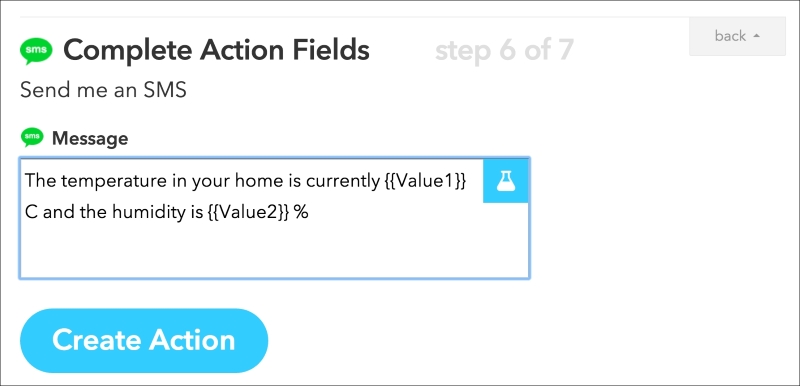
Task: Click the step 6 of 7 indicator
Action: [504, 50]
